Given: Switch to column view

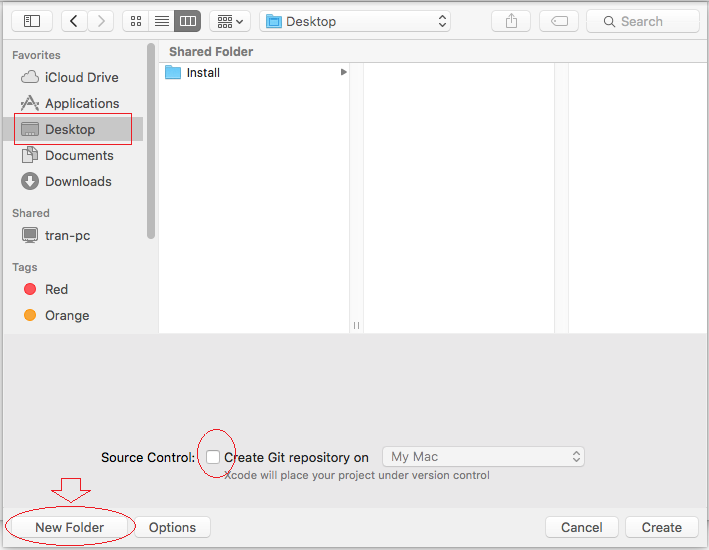Looking at the screenshot, I should [188, 21].
